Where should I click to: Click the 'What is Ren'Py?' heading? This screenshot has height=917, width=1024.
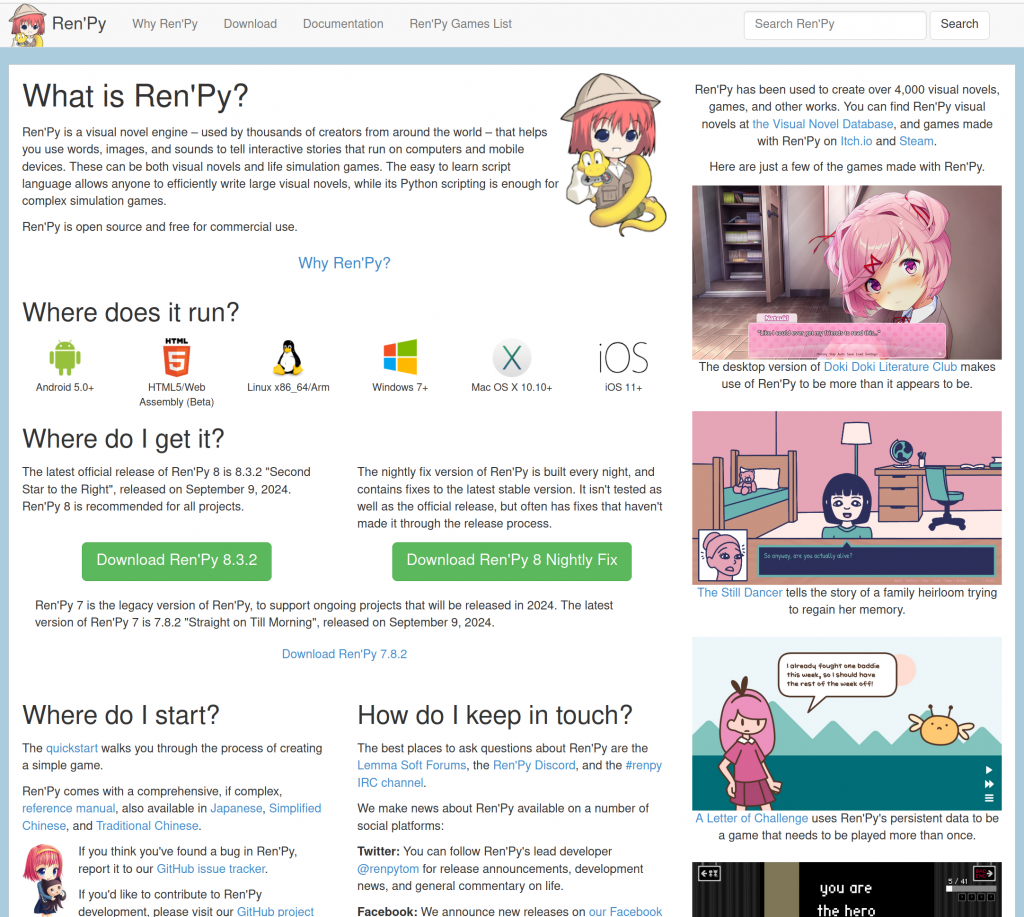pos(135,96)
